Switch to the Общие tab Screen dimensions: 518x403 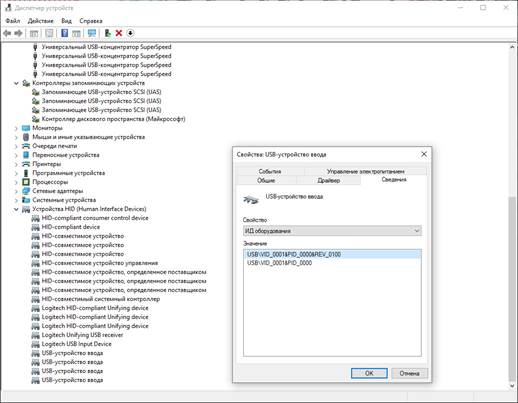click(x=266, y=180)
